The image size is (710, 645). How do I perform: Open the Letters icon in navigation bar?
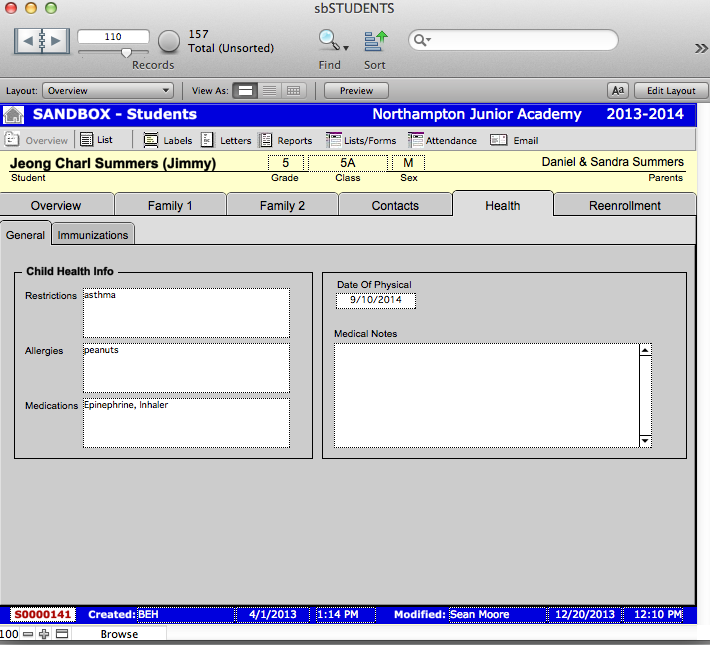(208, 140)
